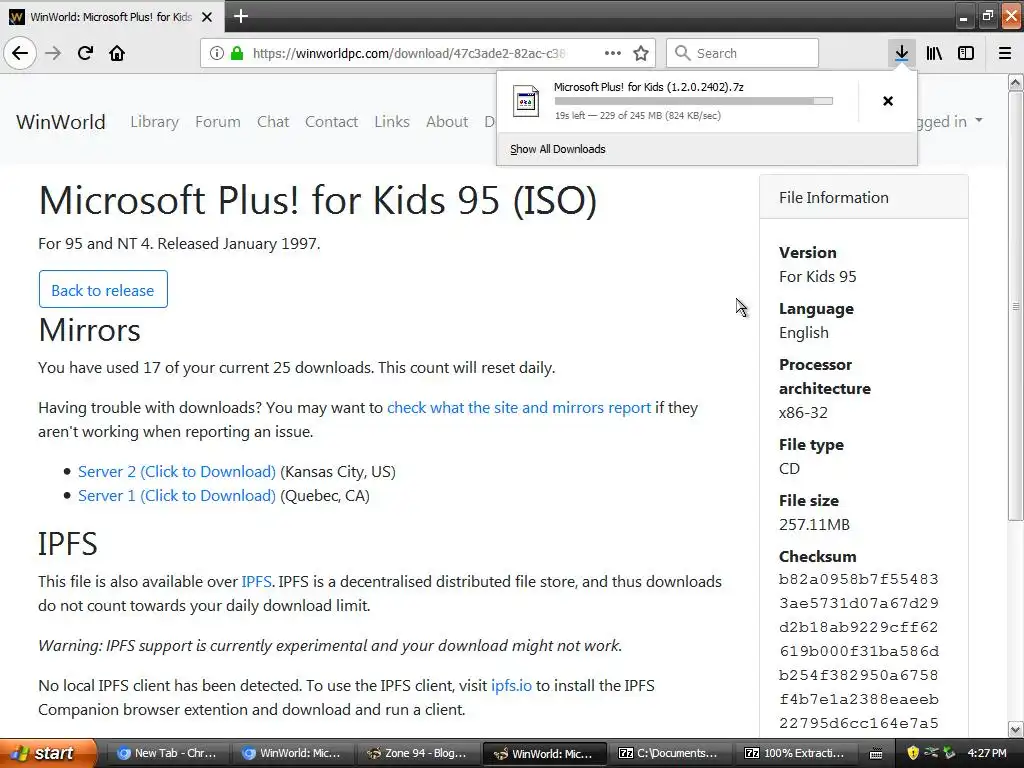
Task: Reload the current page
Action: [85, 53]
